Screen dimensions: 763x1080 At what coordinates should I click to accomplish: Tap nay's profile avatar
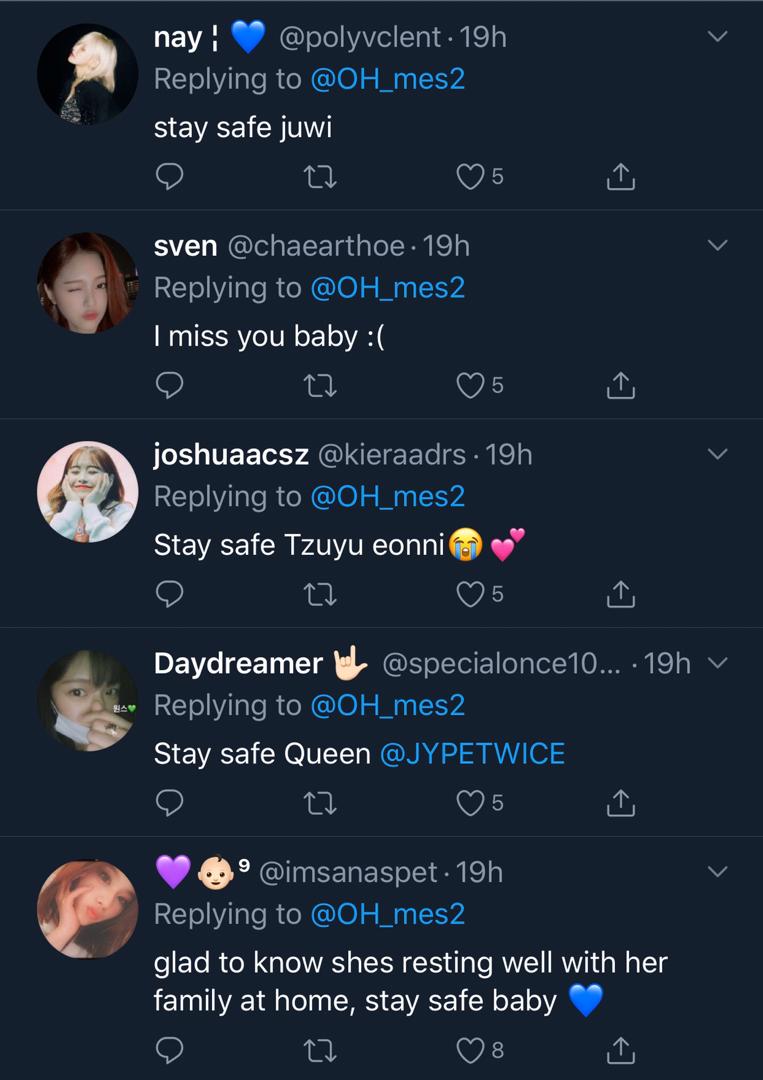pyautogui.click(x=87, y=74)
